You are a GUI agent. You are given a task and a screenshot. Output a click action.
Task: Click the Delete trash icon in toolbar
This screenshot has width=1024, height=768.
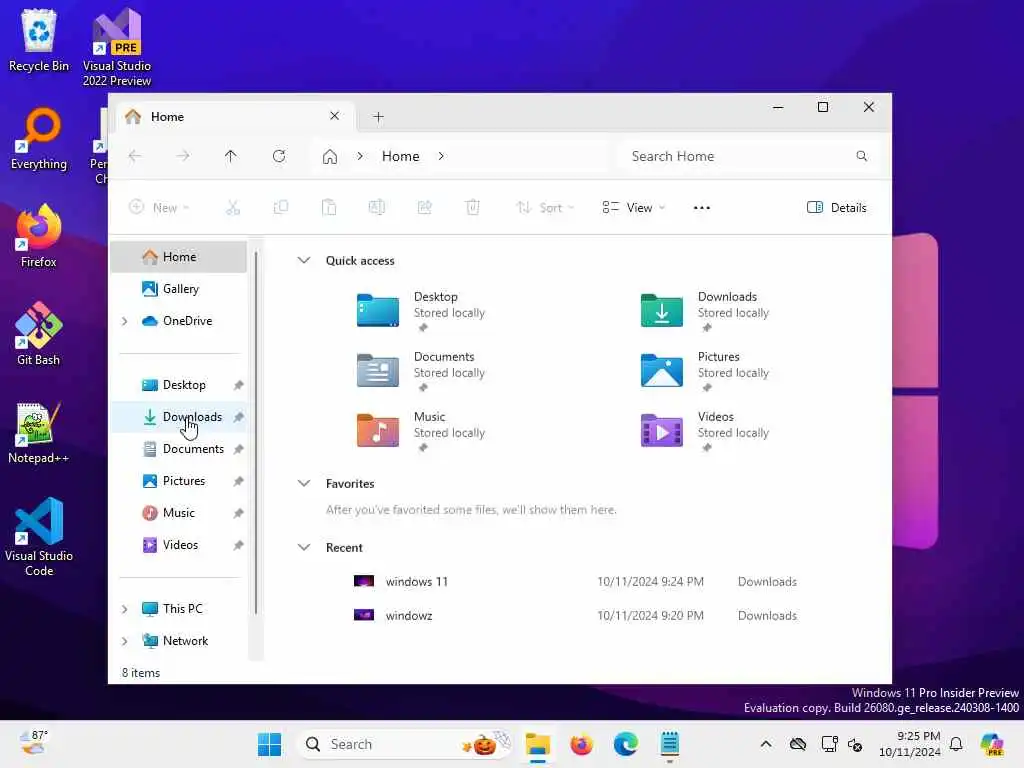click(473, 208)
